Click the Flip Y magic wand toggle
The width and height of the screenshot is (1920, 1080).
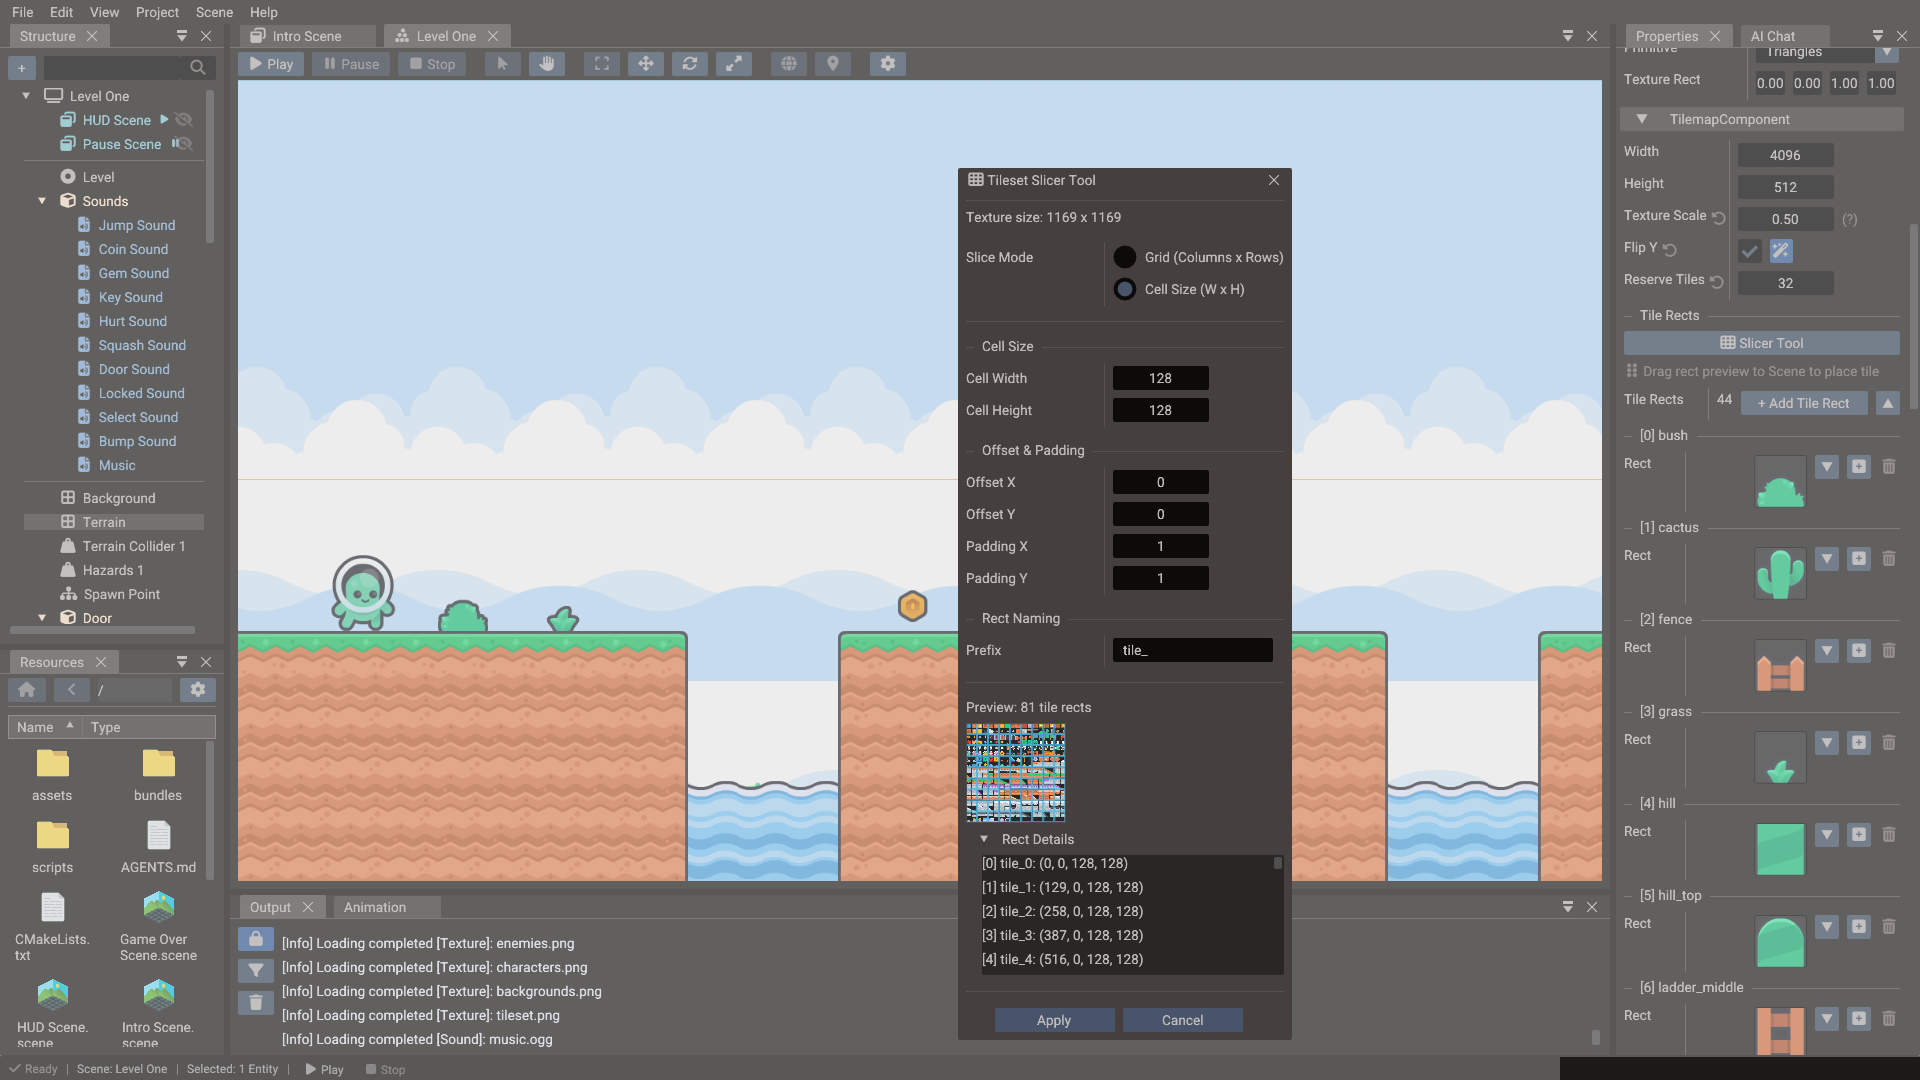[x=1781, y=251]
